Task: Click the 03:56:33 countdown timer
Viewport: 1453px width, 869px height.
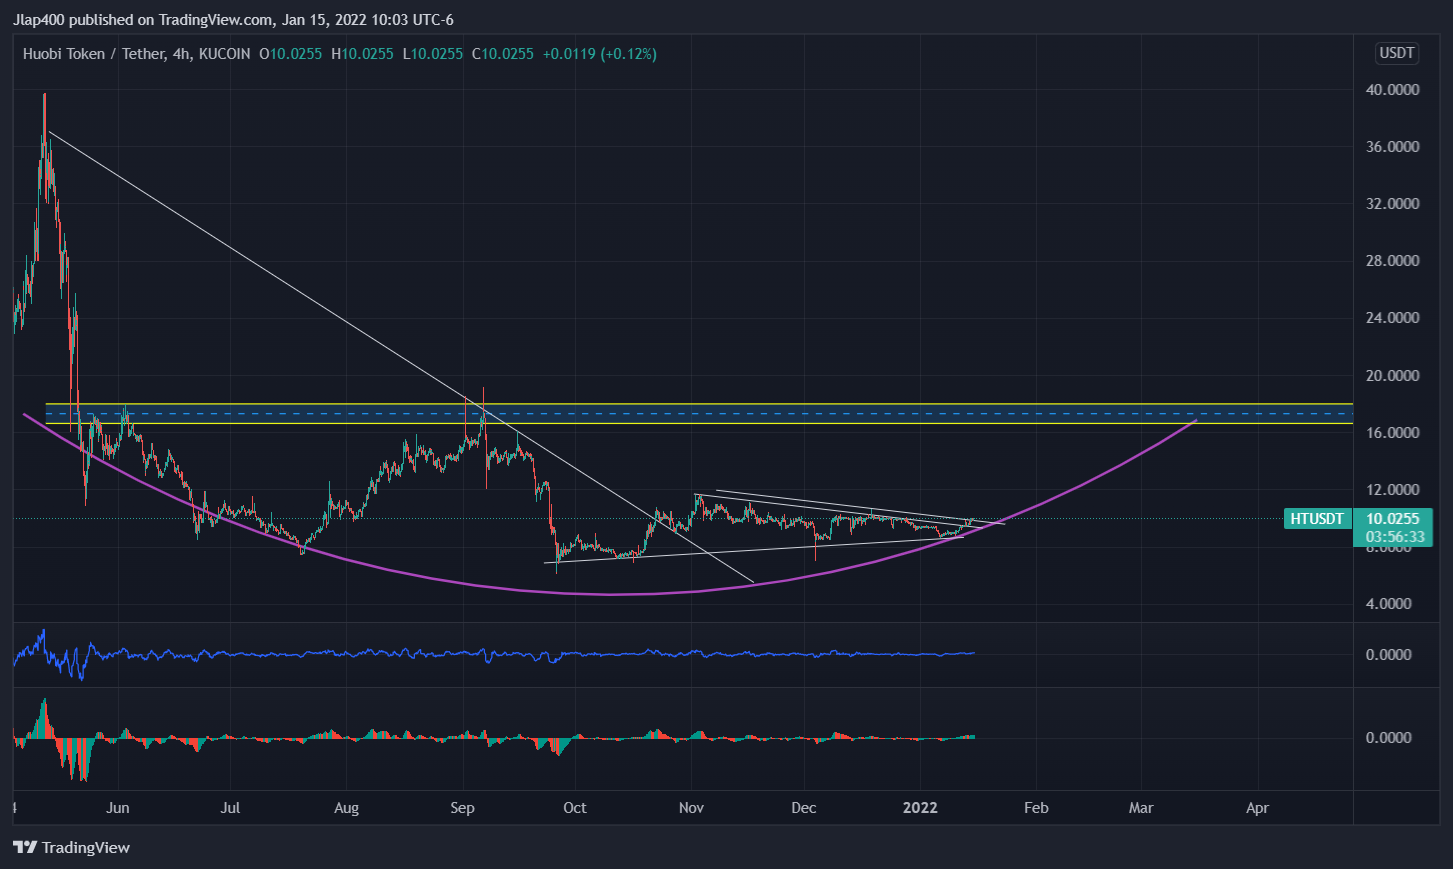Action: click(x=1393, y=537)
